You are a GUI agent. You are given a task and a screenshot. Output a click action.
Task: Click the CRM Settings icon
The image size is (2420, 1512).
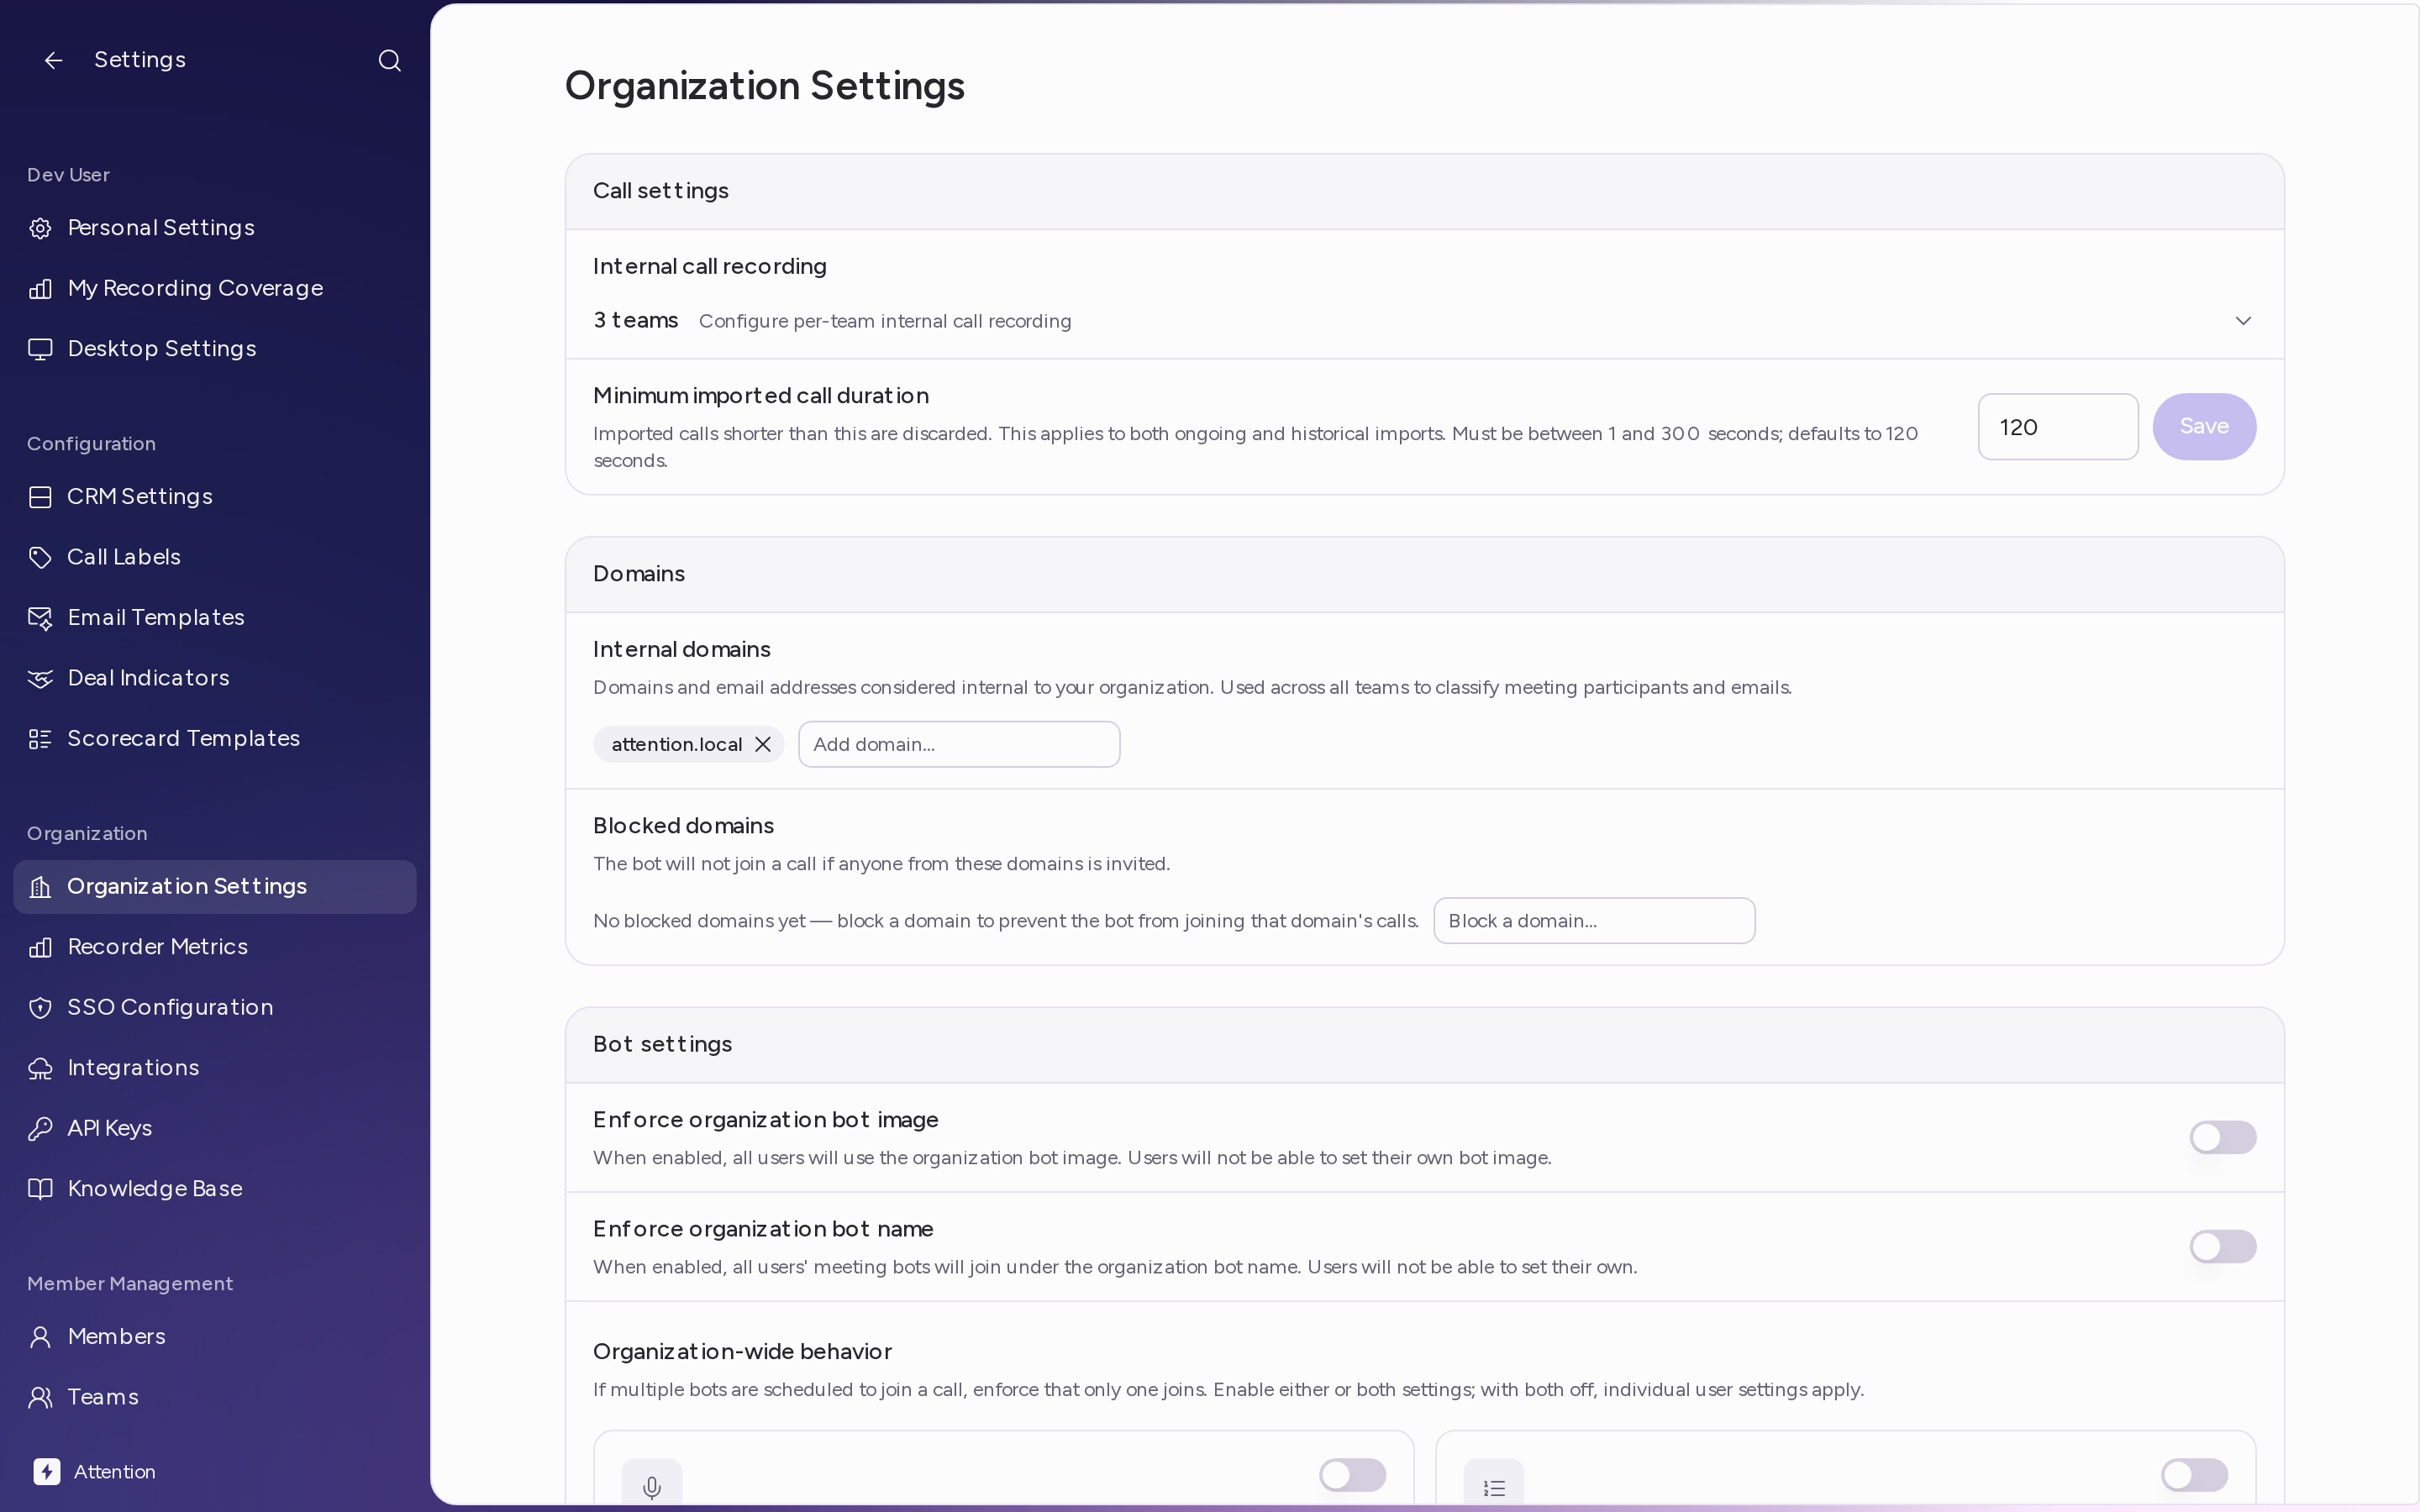coord(40,497)
